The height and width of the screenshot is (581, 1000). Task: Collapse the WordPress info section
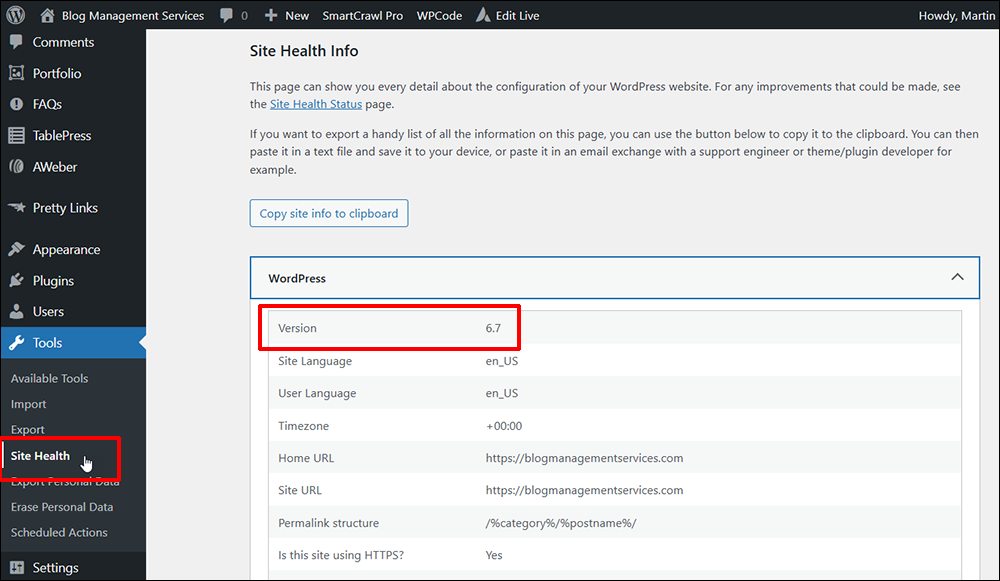pyautogui.click(x=957, y=277)
